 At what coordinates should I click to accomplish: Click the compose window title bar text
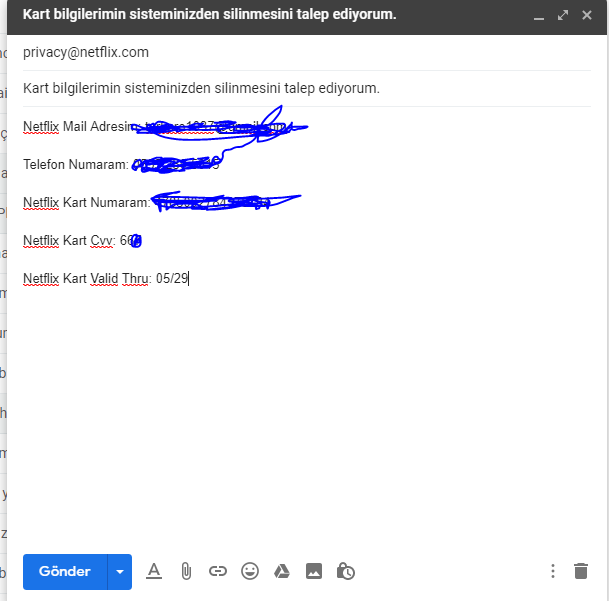209,14
